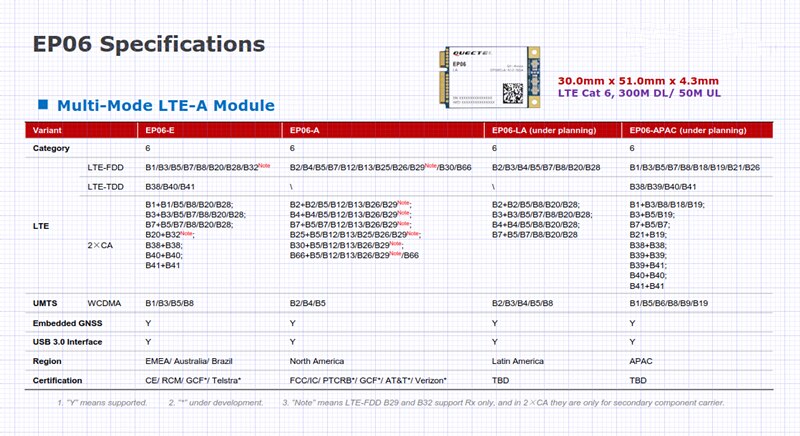Viewport: 800px width, 436px height.
Task: Click EP06-APAC LTE-FDD bands B1/B3/B5/B7/B8/B18/B19/B21/B26
Action: click(694, 167)
